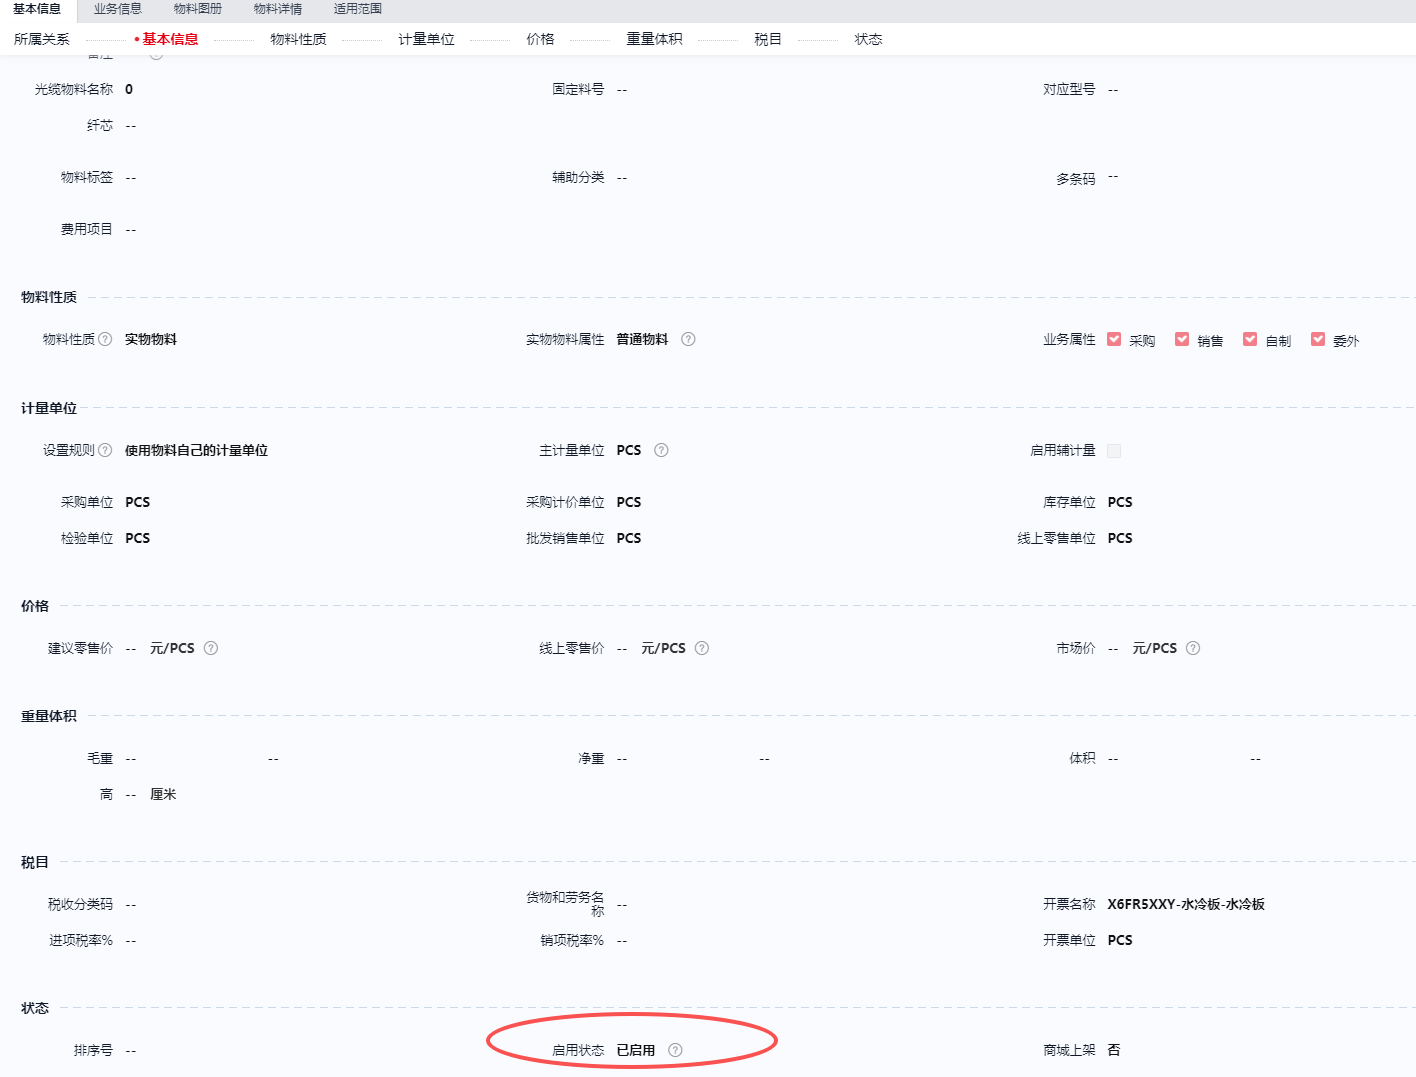
Task: Click help icon next to 市场价 unit
Action: 1193,648
